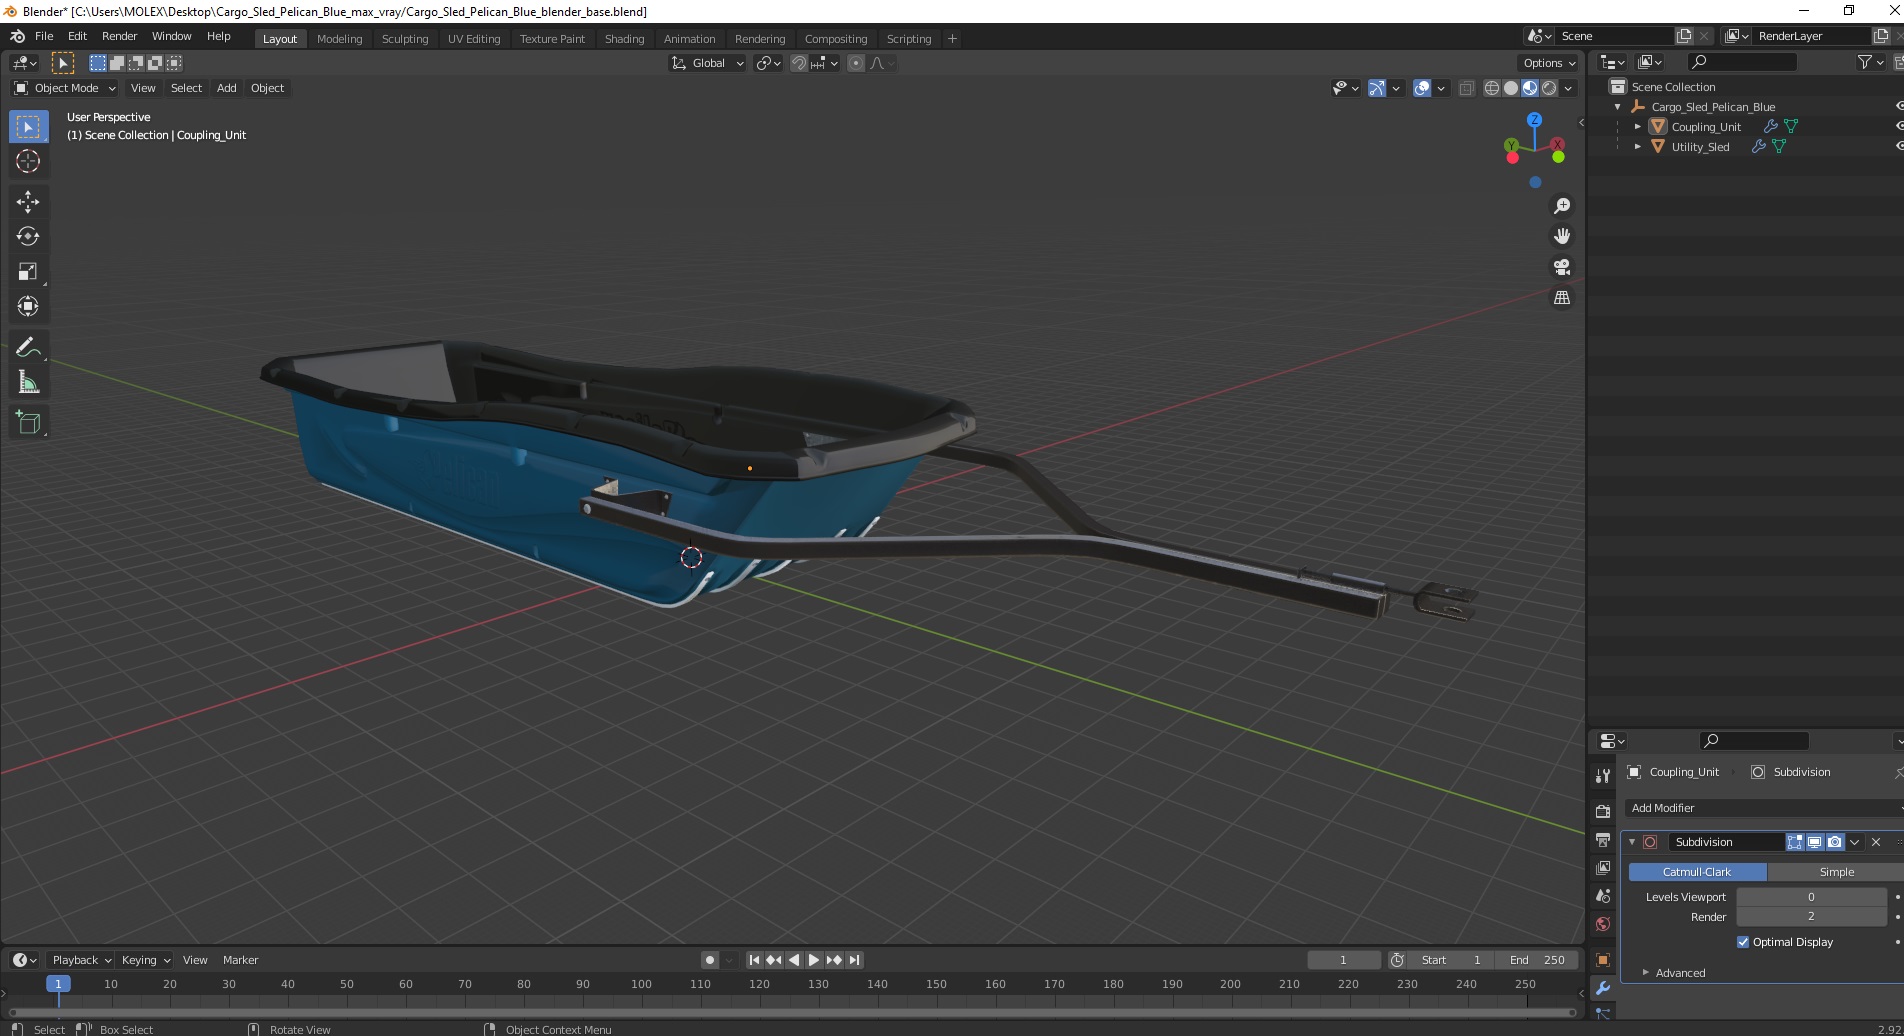Click the zoom viewport magnifier icon
This screenshot has height=1036, width=1904.
click(x=1562, y=206)
